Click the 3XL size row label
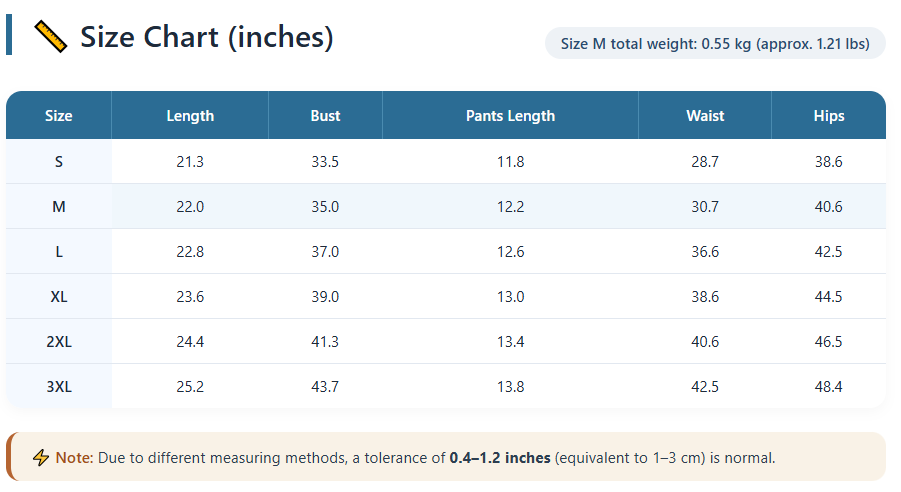Viewport: 901px width, 492px height. 59,387
